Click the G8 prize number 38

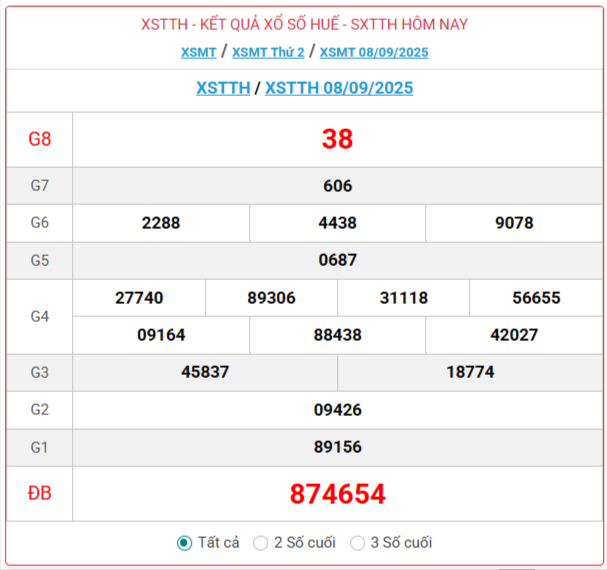coord(337,139)
